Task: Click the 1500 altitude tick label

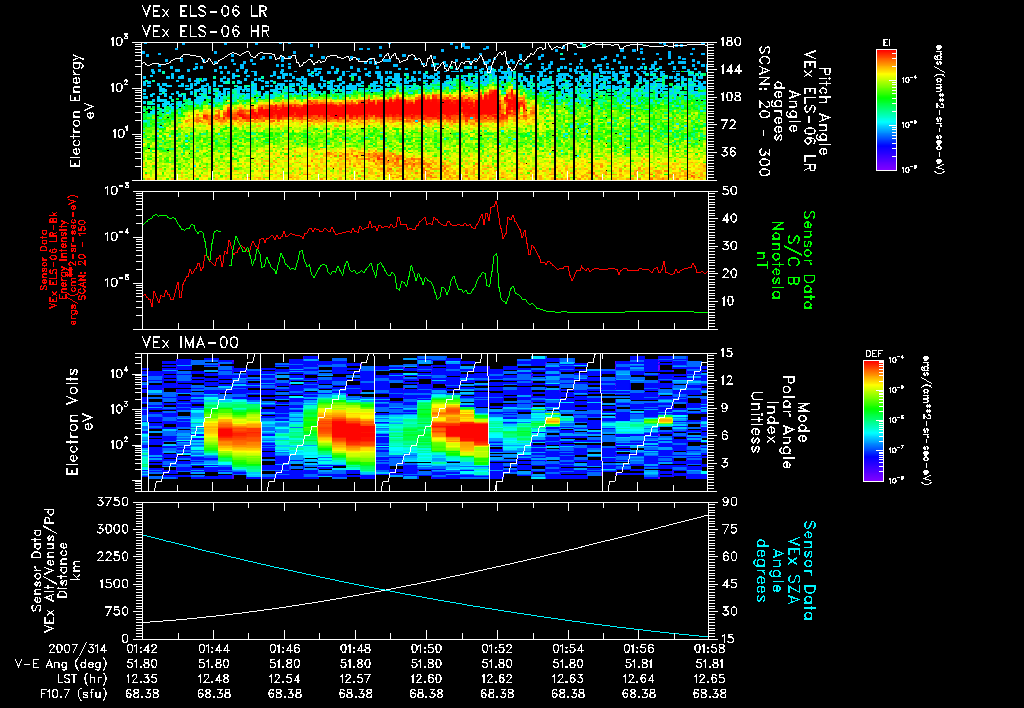Action: (112, 585)
